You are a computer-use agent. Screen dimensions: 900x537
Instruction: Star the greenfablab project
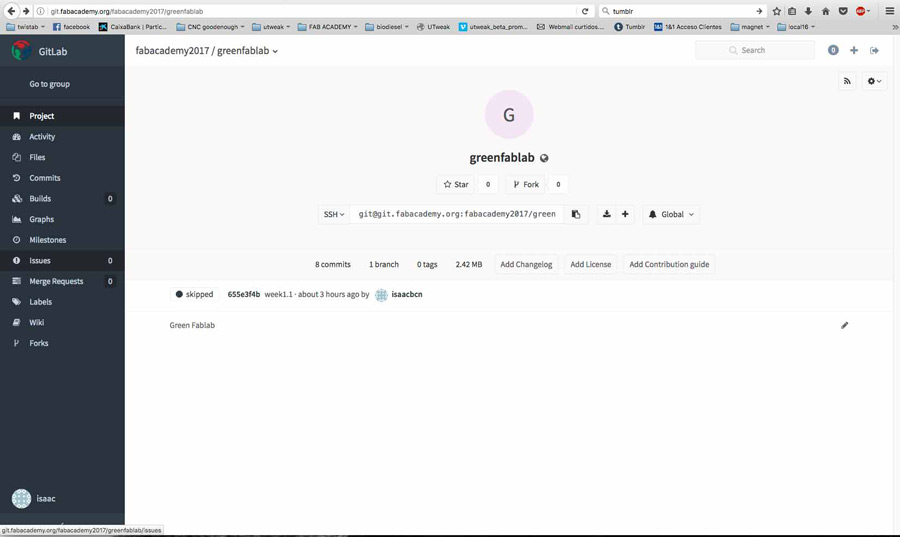pos(456,184)
